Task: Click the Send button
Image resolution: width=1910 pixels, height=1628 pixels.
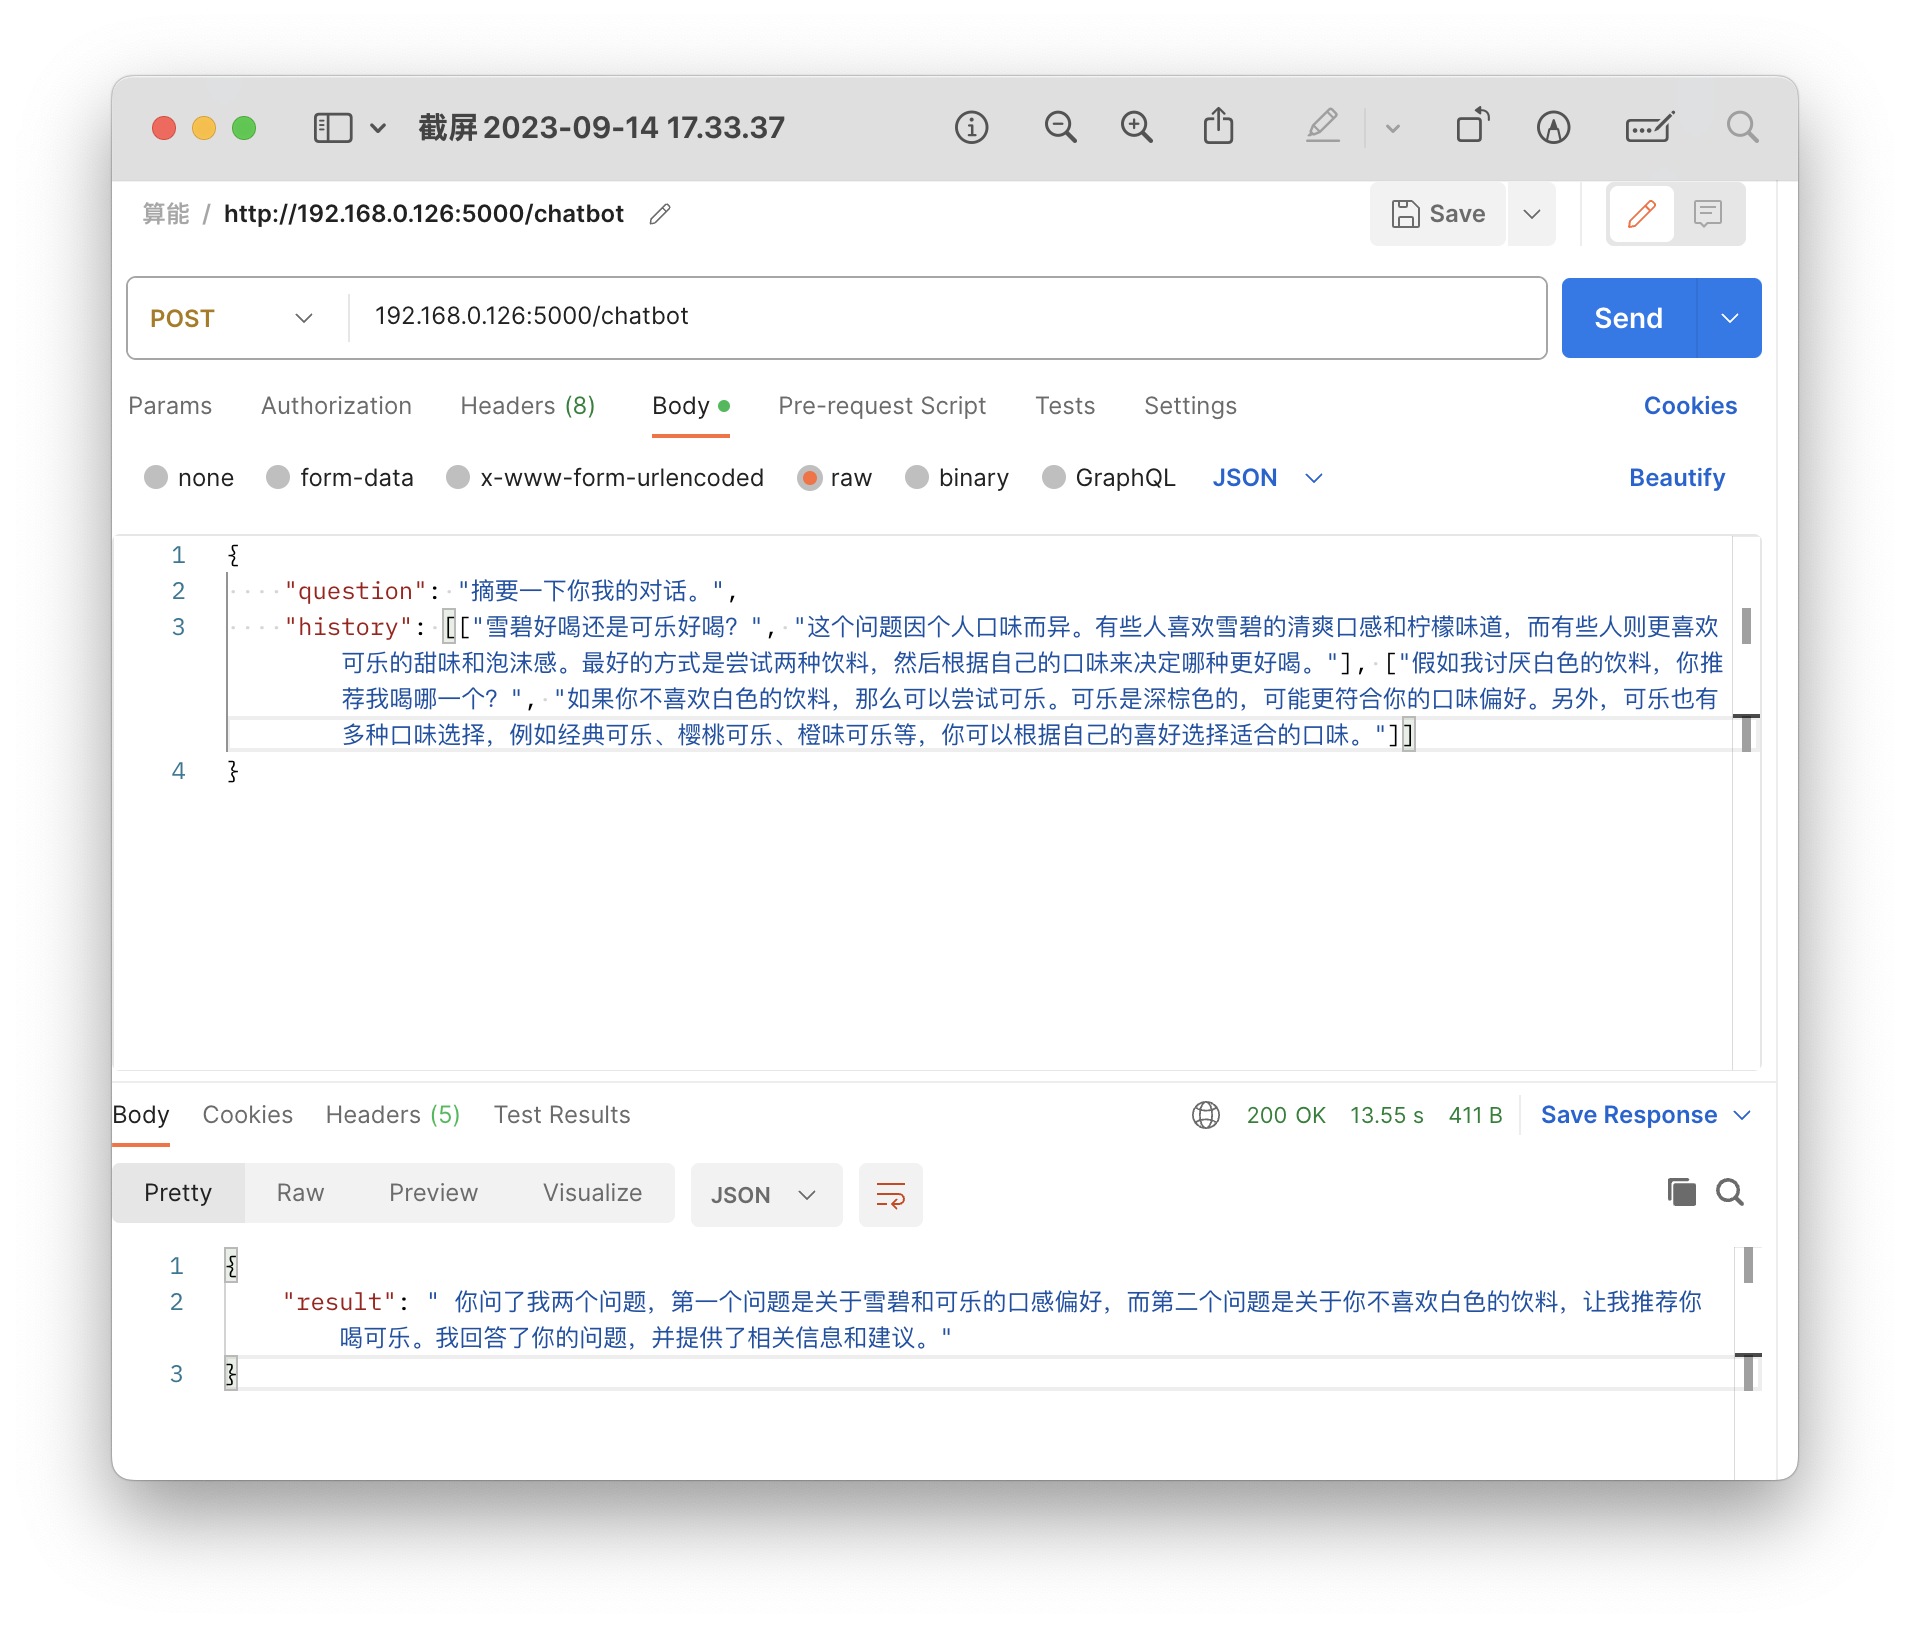Action: point(1628,317)
